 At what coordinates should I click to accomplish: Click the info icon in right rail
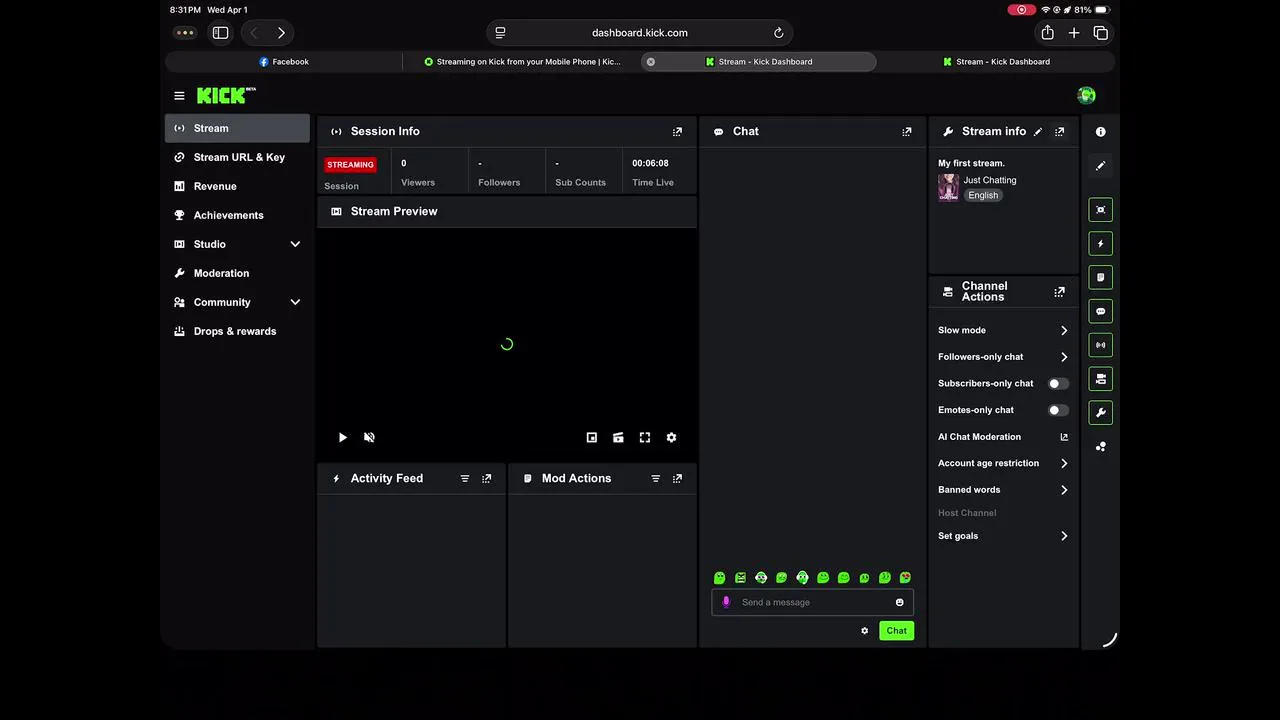[x=1101, y=132]
